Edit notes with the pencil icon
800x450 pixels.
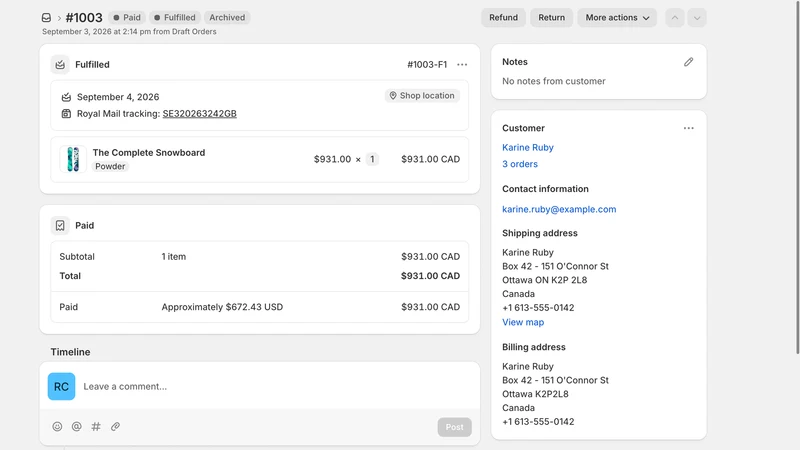[688, 62]
